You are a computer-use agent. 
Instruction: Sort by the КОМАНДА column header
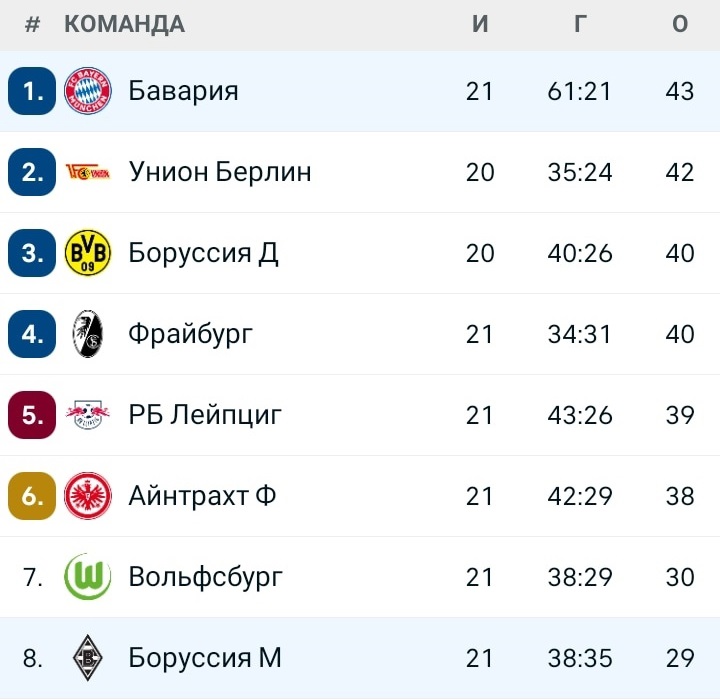[124, 24]
